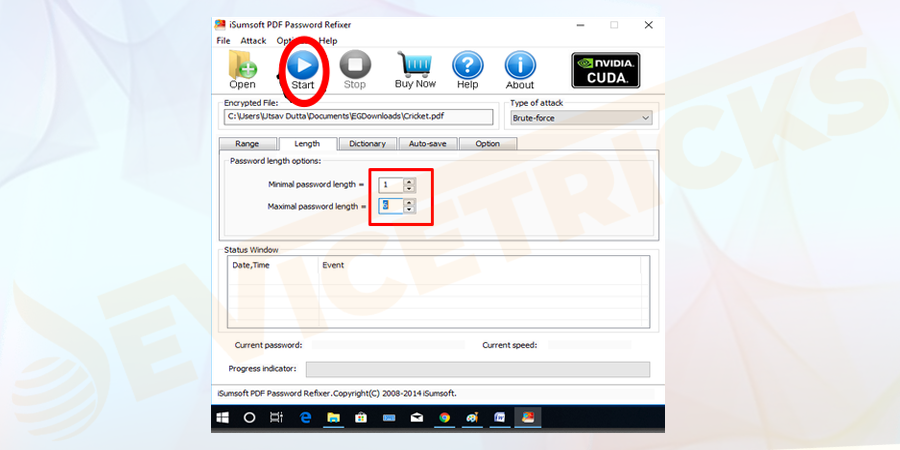Increase the maximal password length
Viewport: 900px width, 450px height.
tap(409, 203)
